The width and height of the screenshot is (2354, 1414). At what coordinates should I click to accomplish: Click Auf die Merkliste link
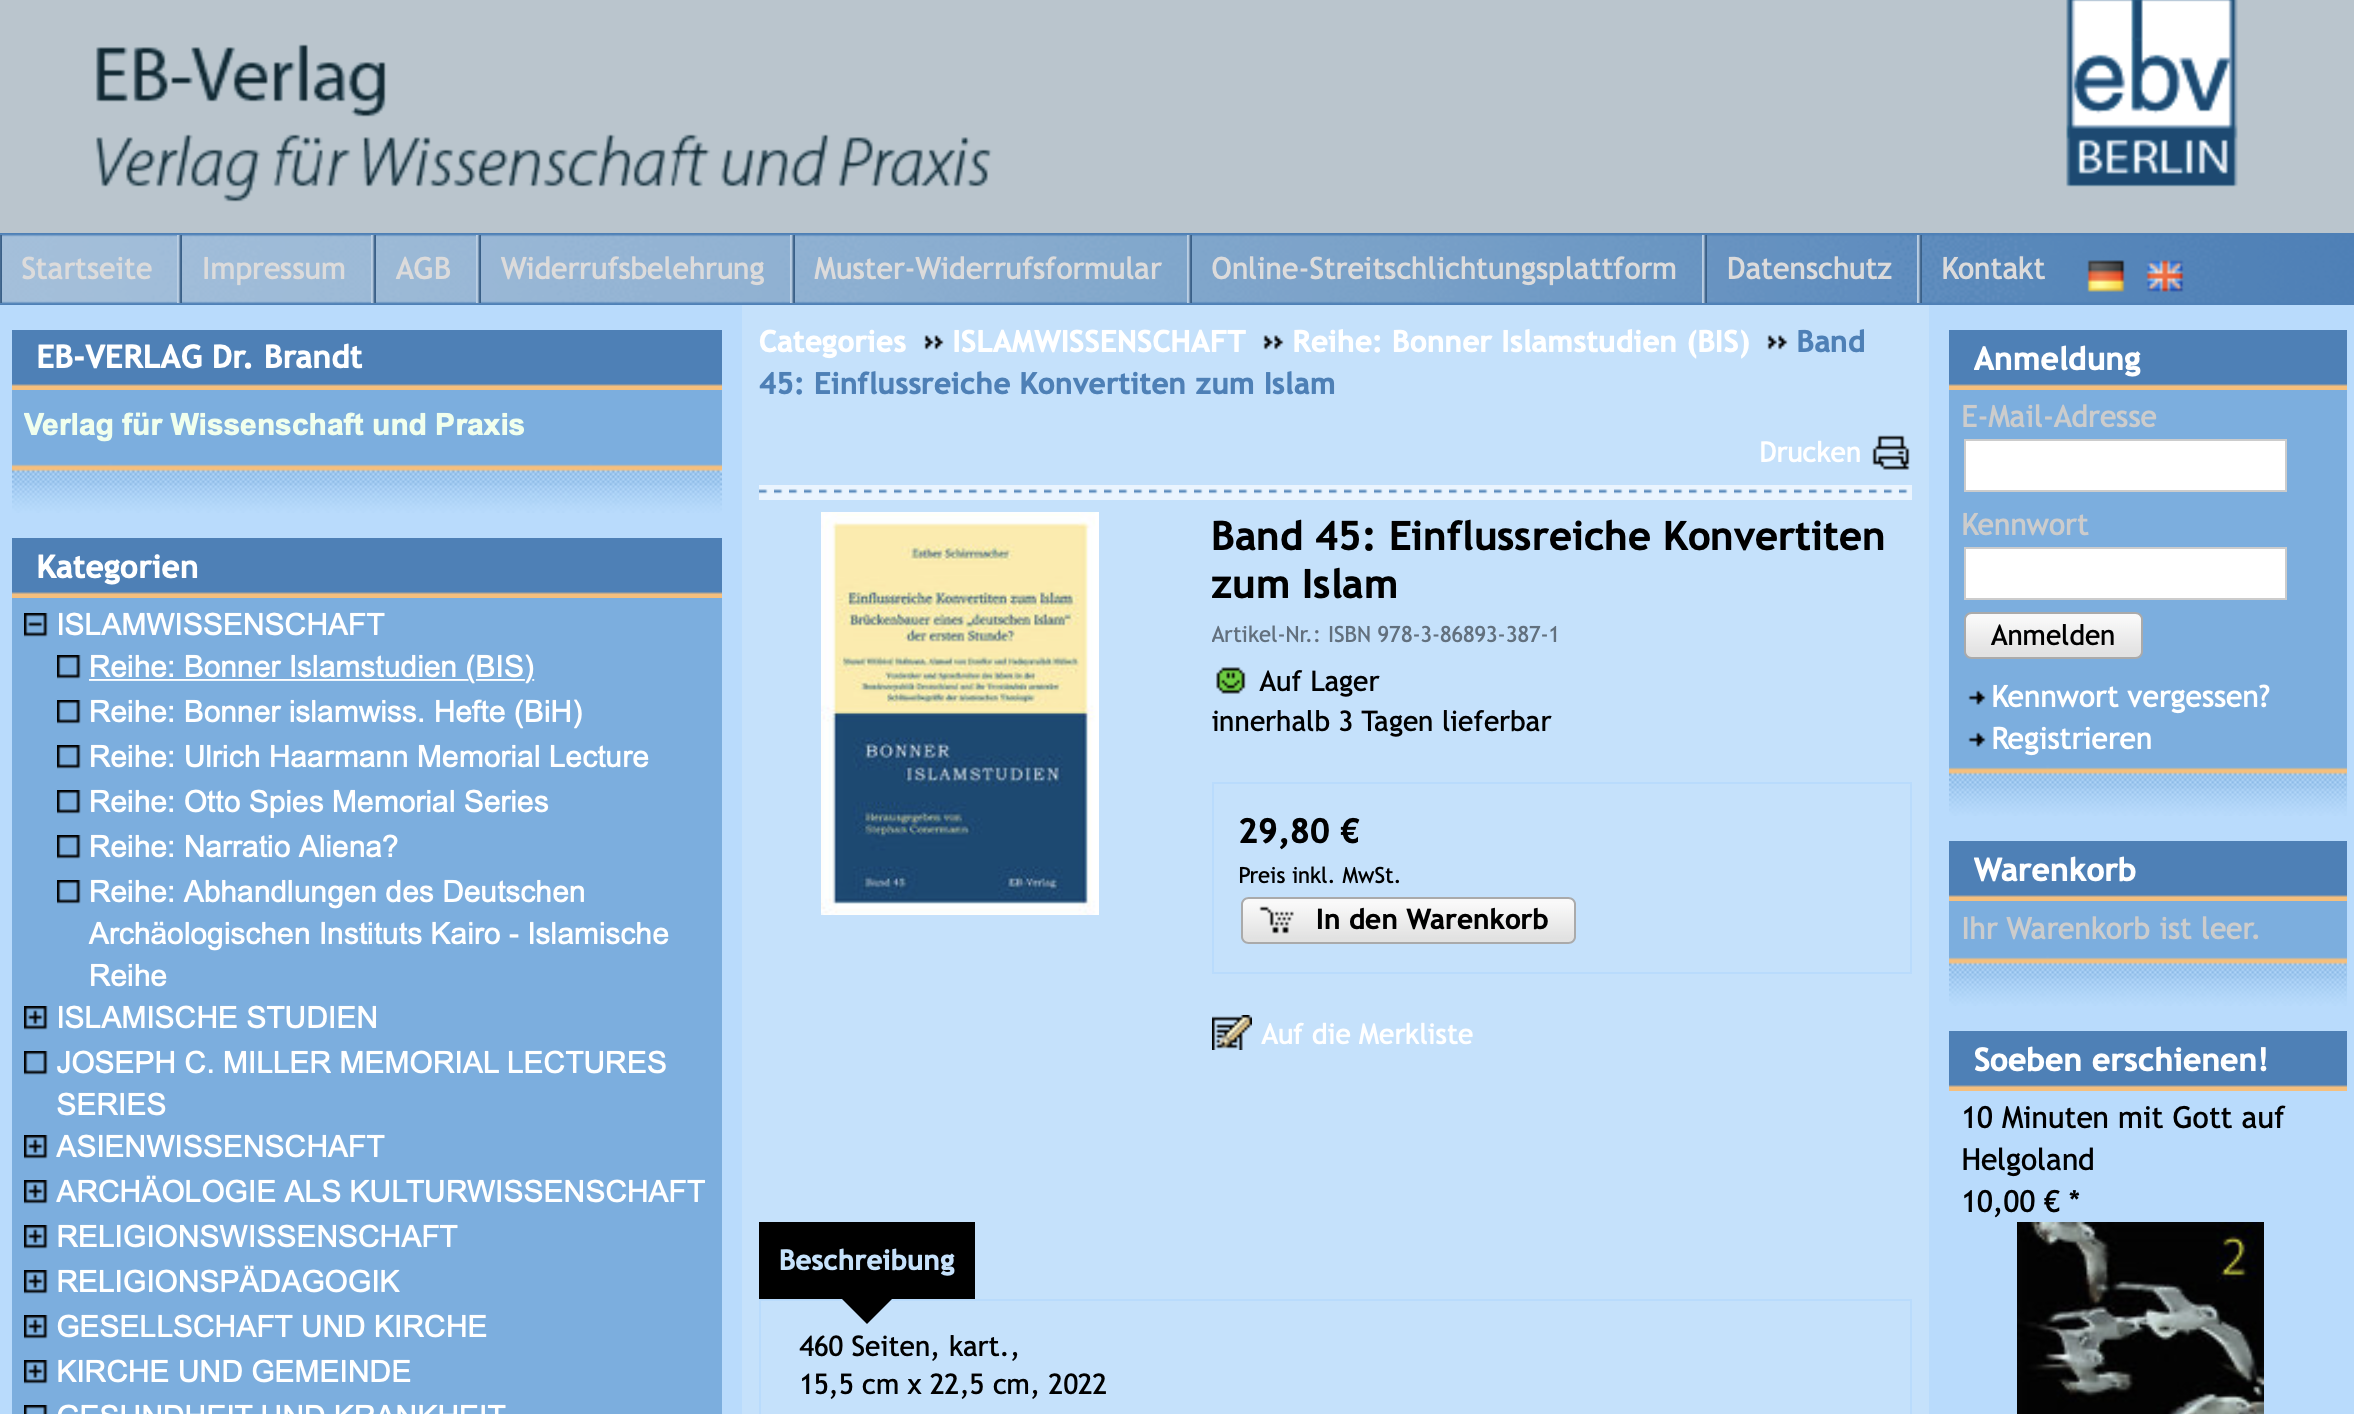click(x=1366, y=1034)
